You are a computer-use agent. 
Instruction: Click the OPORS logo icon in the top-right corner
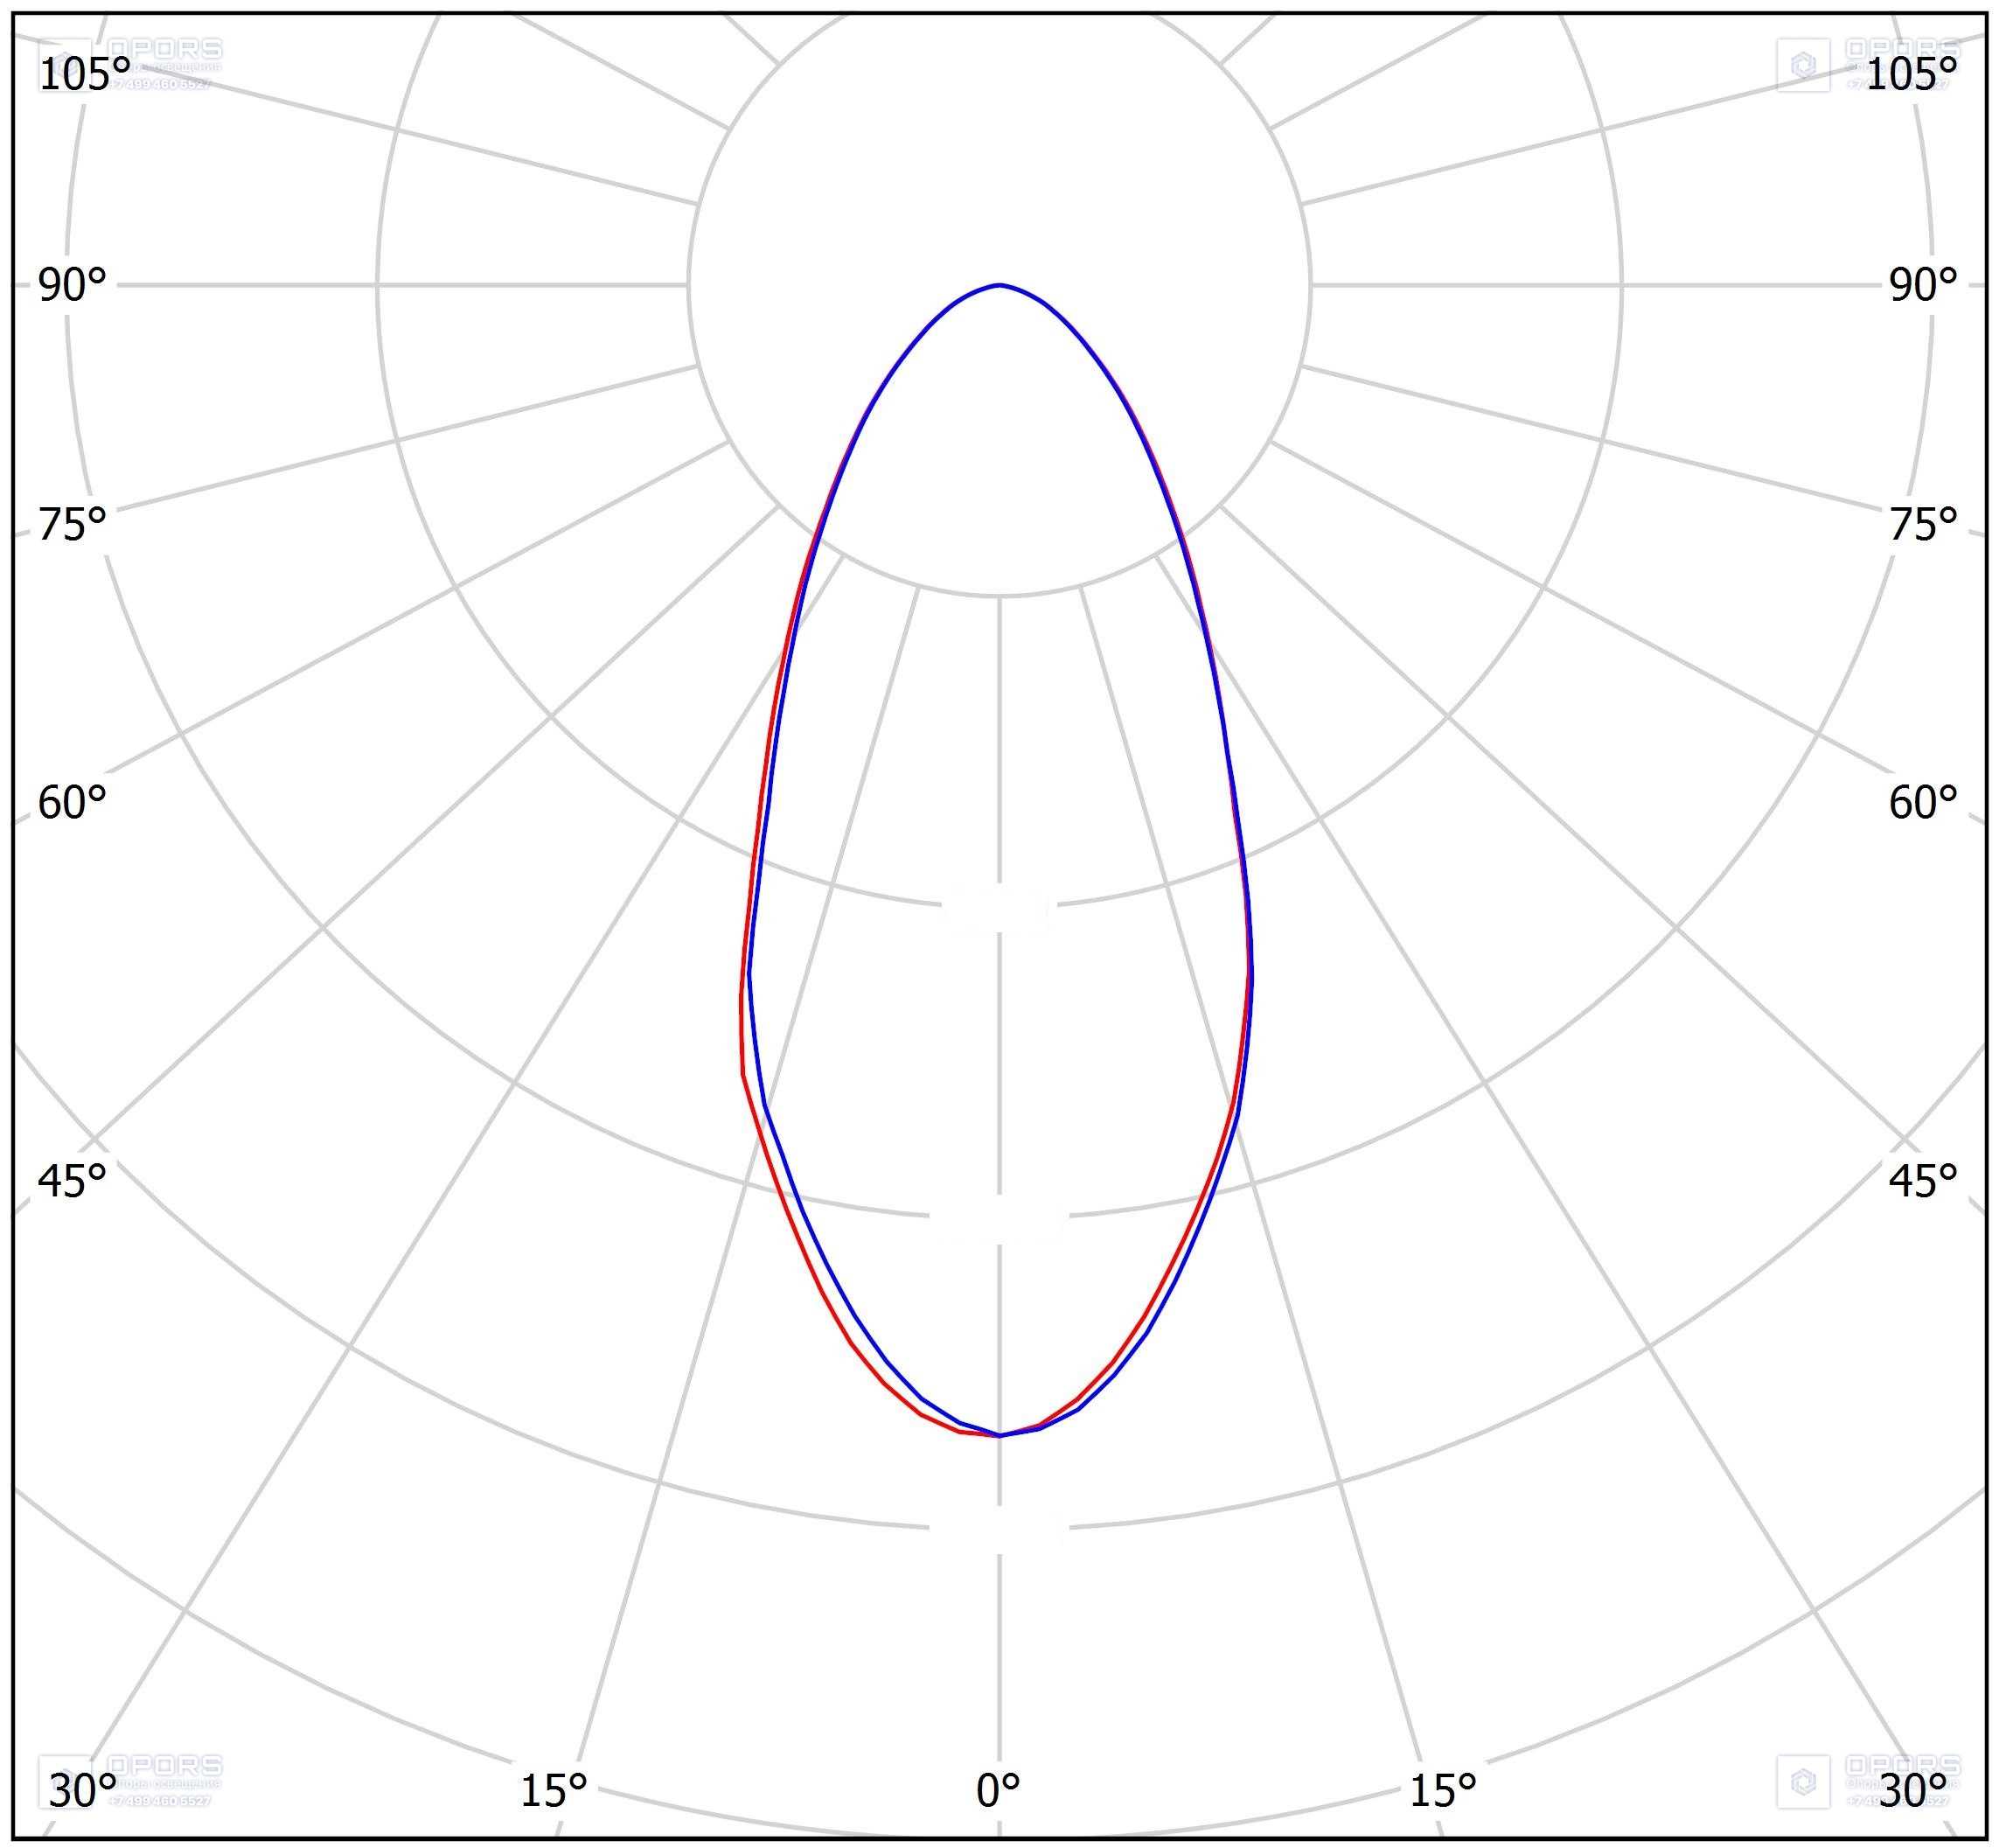pos(1803,66)
